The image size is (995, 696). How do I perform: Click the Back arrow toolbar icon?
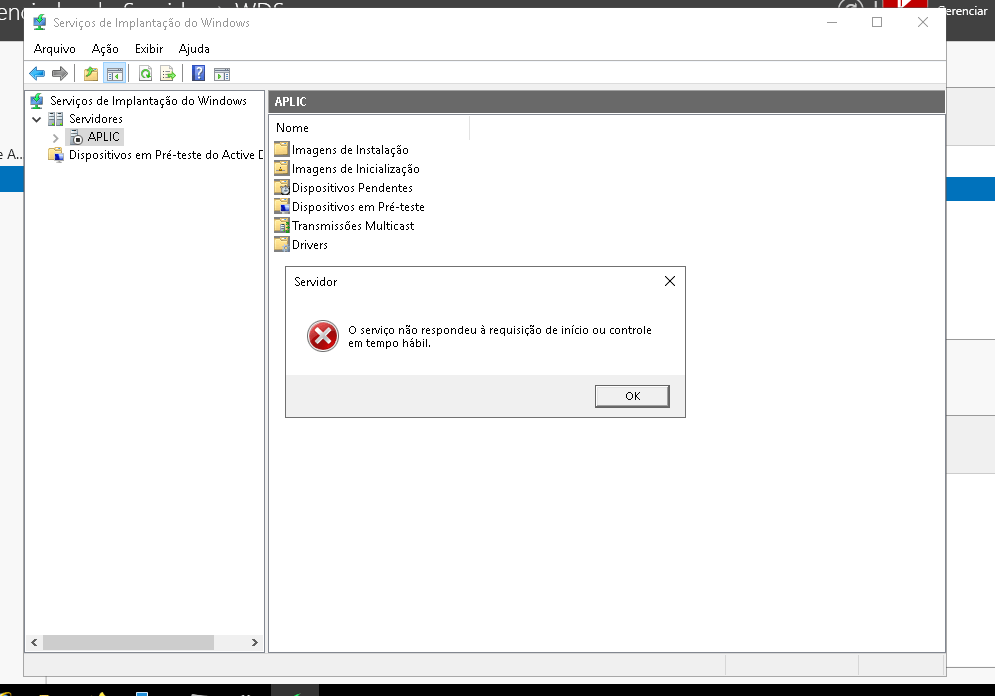37,74
